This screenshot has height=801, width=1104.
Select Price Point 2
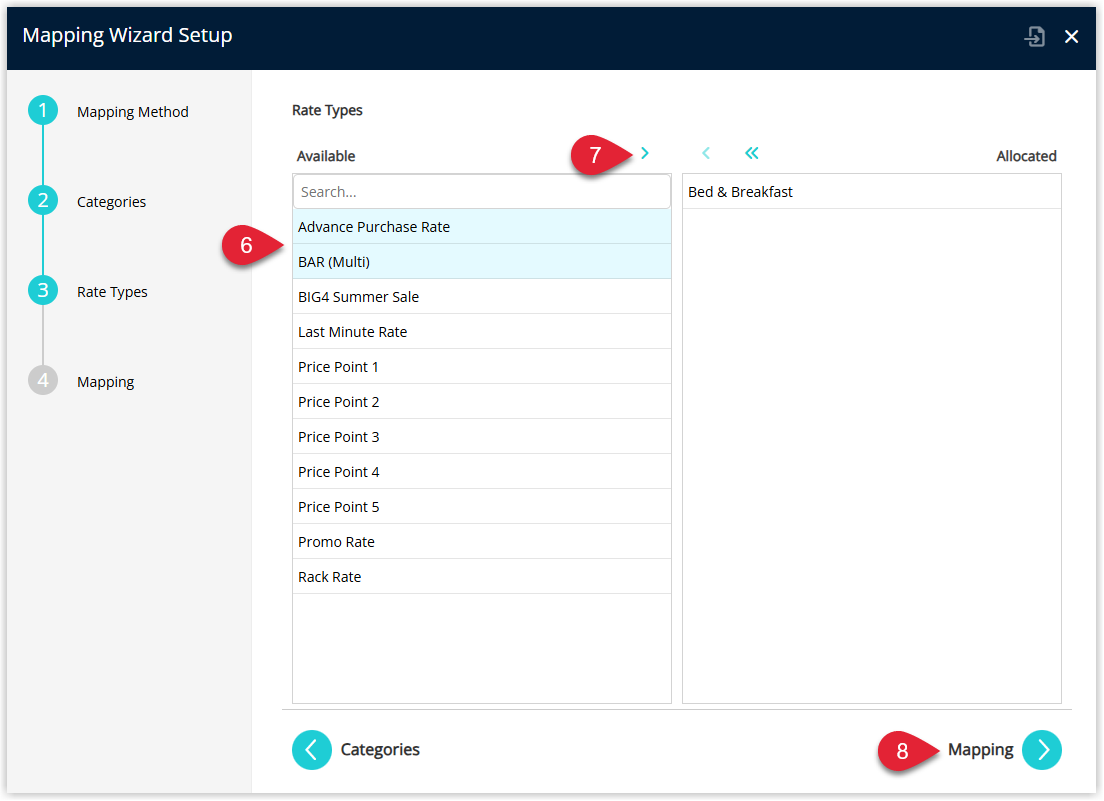[x=482, y=402]
